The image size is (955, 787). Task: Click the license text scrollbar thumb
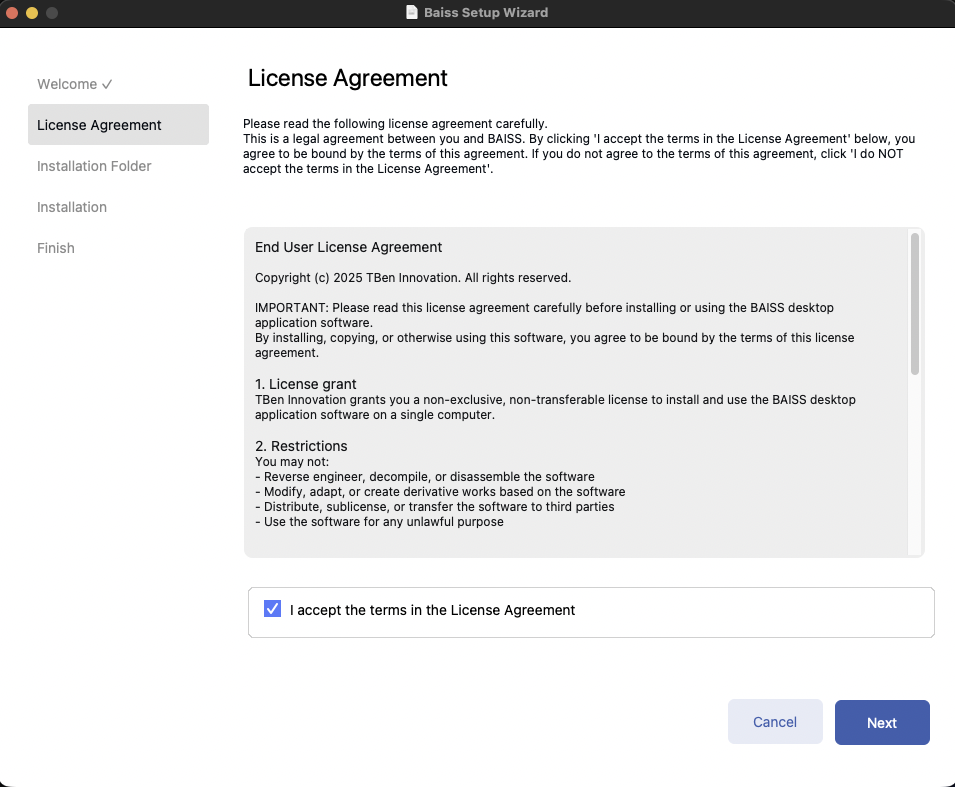click(x=914, y=303)
